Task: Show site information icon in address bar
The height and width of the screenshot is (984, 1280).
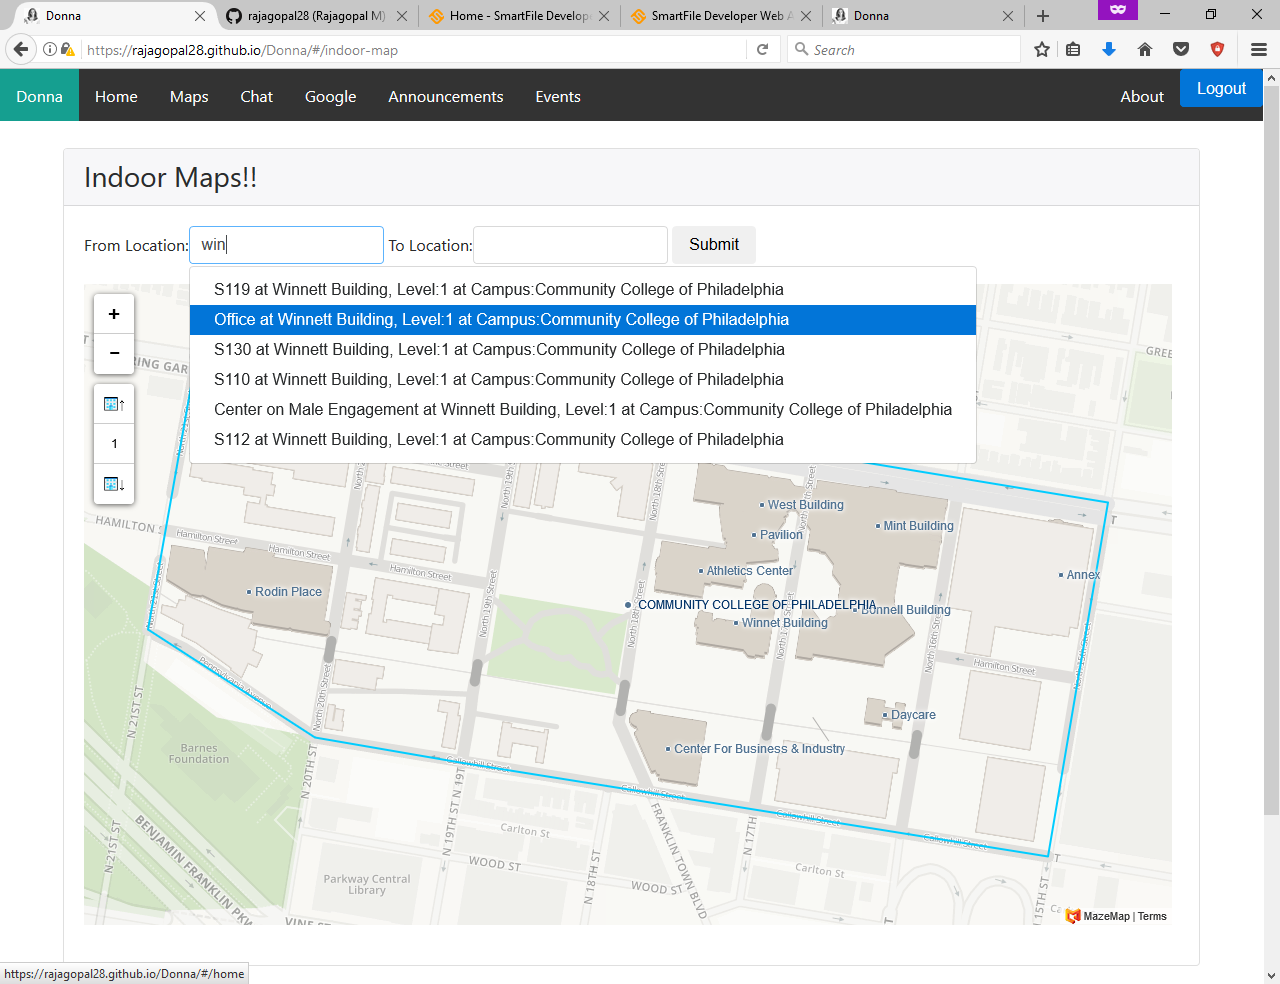Action: click(x=50, y=49)
